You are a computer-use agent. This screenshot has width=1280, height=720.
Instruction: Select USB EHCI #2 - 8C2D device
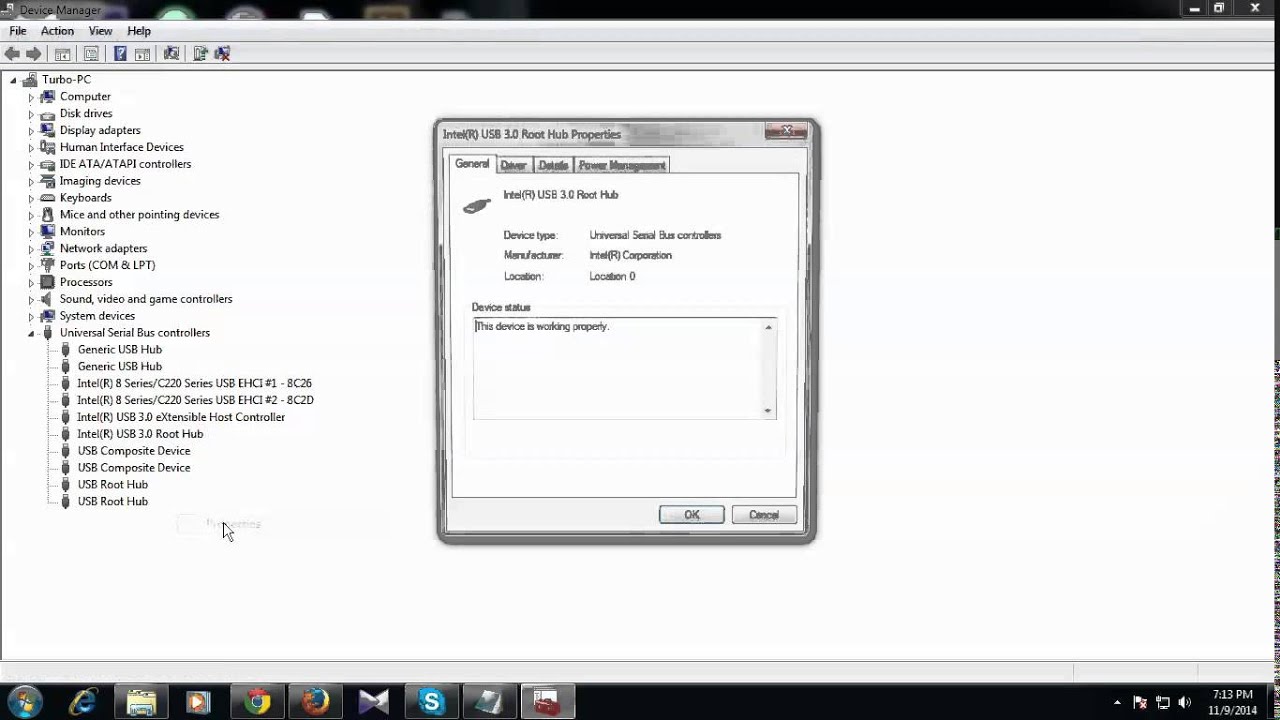coord(196,400)
